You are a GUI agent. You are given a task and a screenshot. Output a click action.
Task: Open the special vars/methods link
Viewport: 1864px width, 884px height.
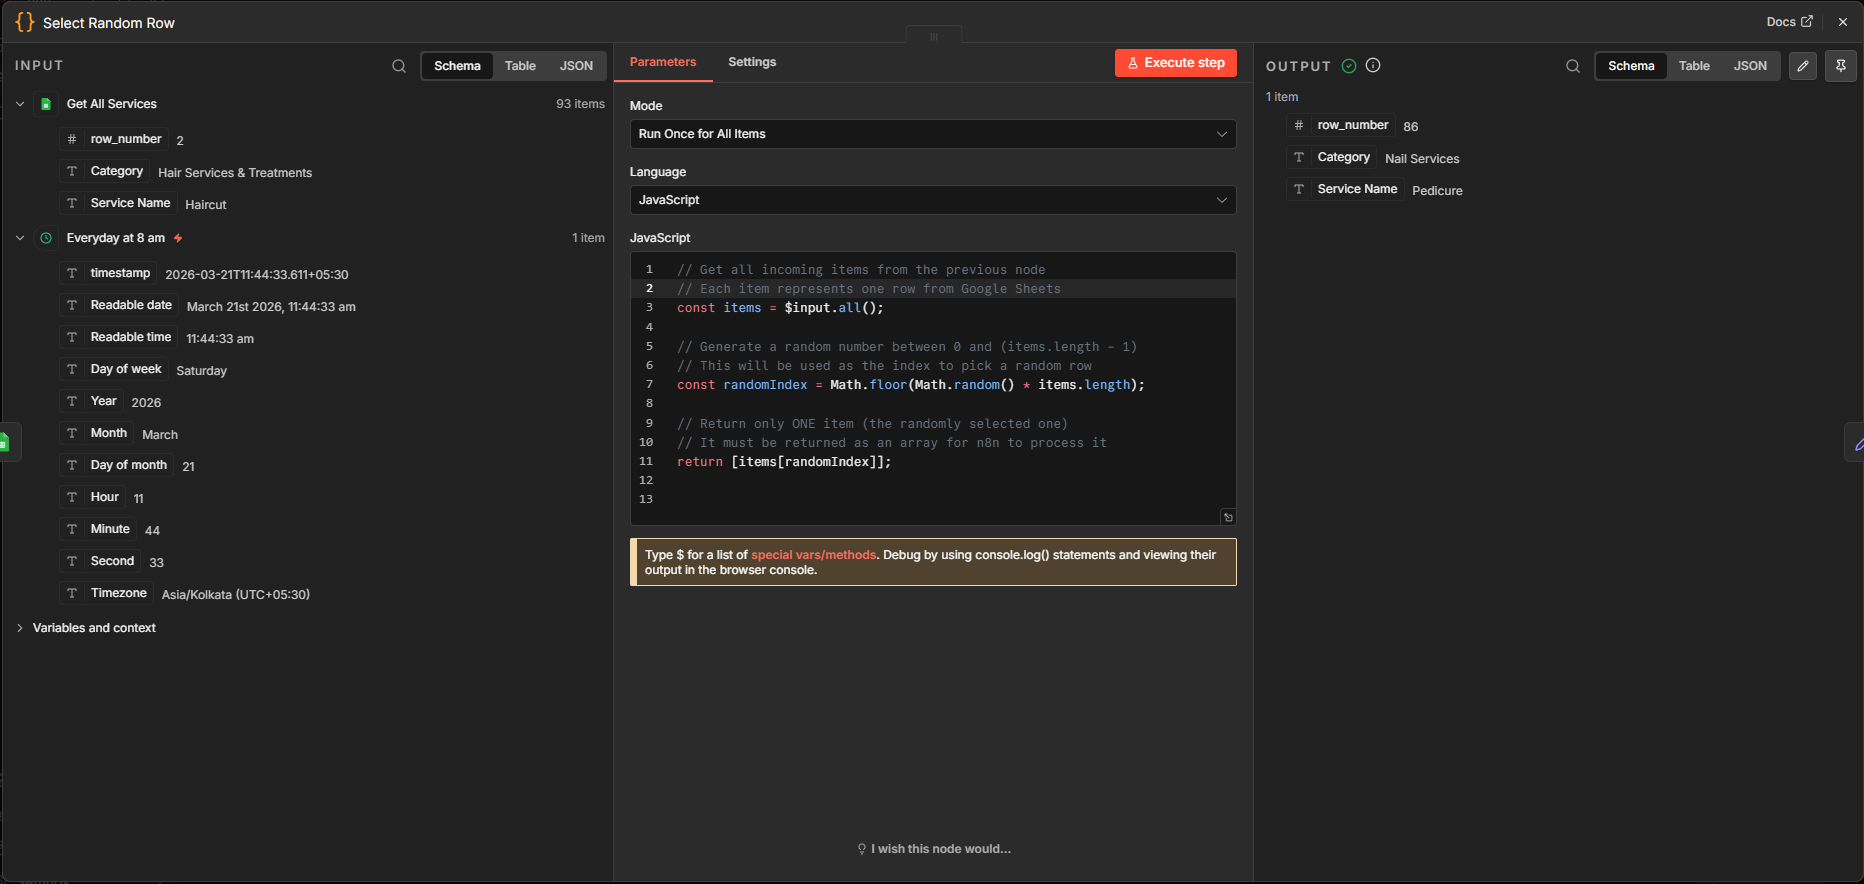(x=813, y=555)
